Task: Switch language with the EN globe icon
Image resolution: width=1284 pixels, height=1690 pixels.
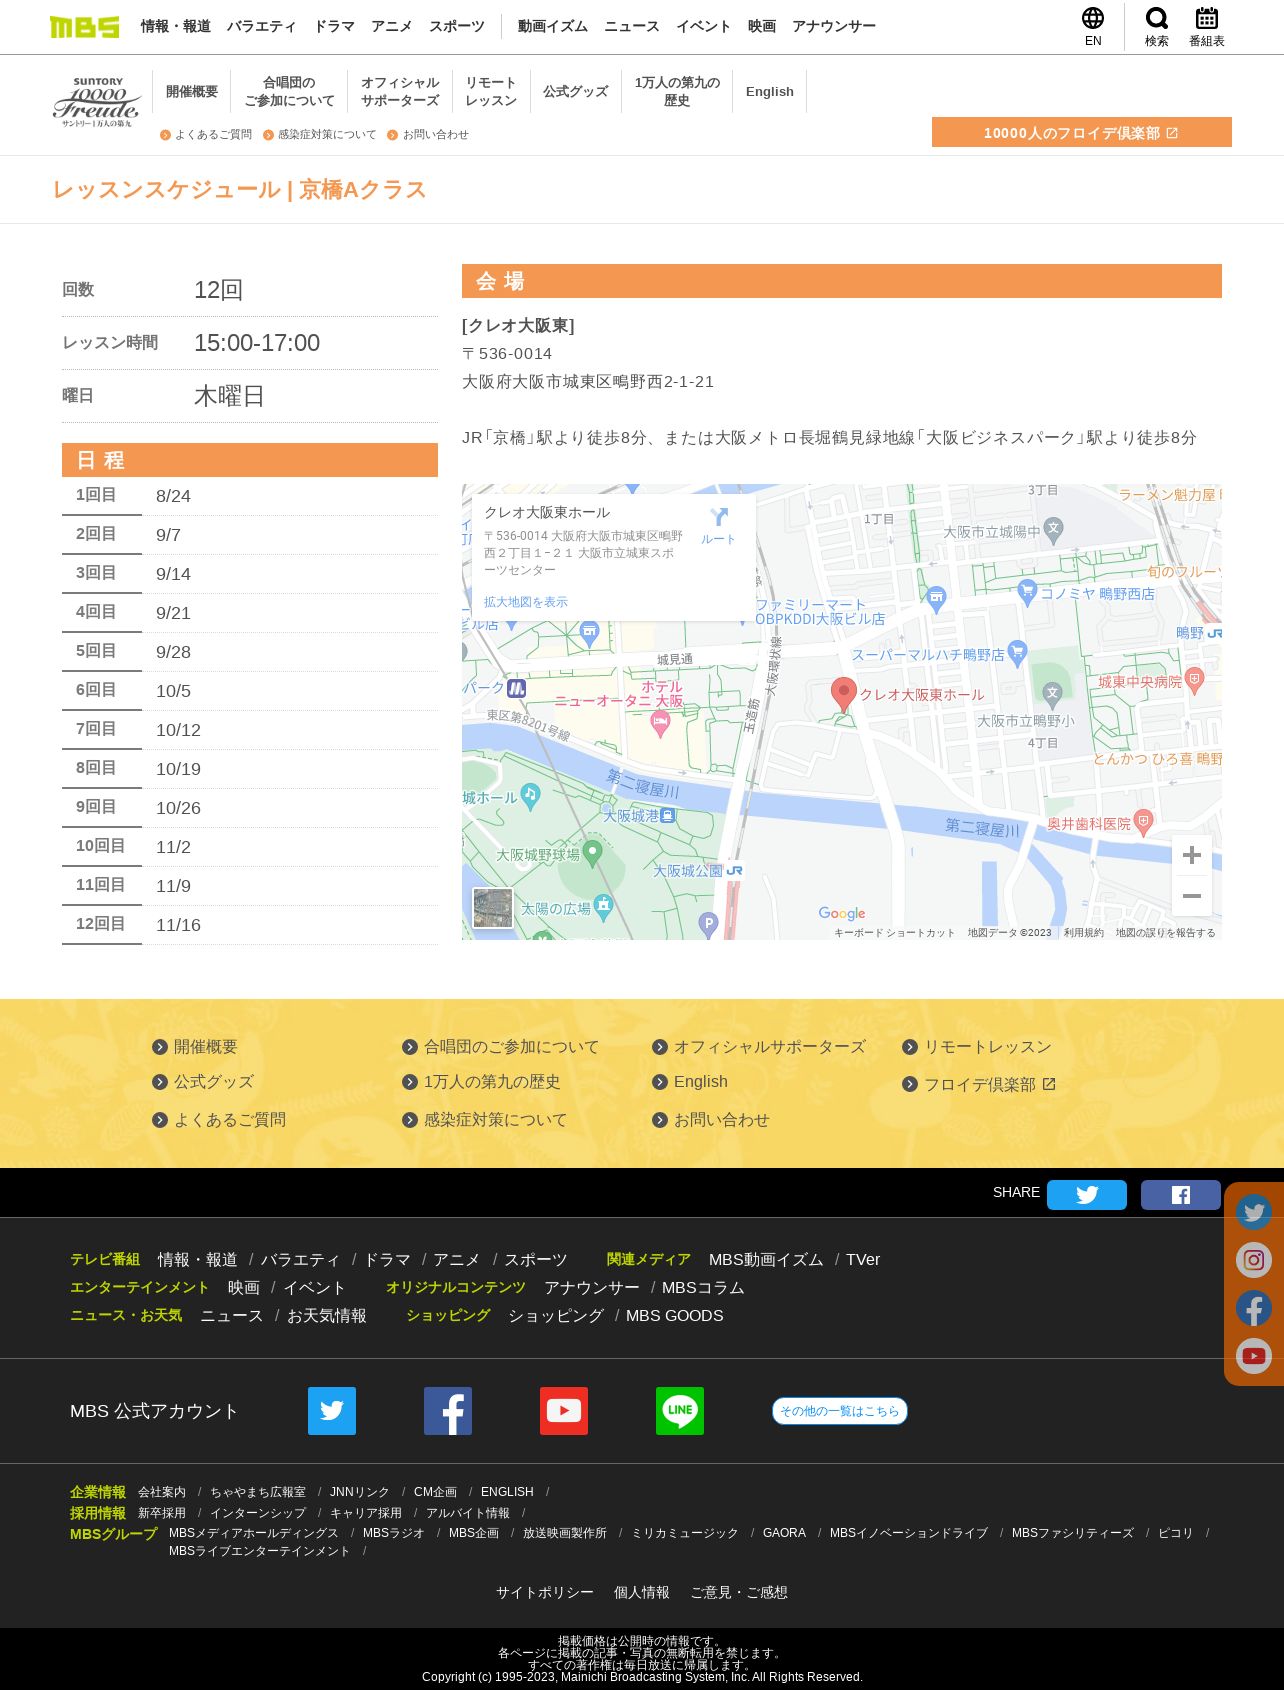Action: (x=1093, y=27)
